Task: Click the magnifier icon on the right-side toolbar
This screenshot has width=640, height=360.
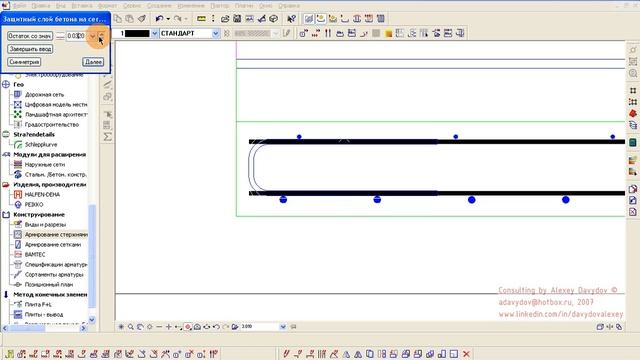Action: point(633,73)
